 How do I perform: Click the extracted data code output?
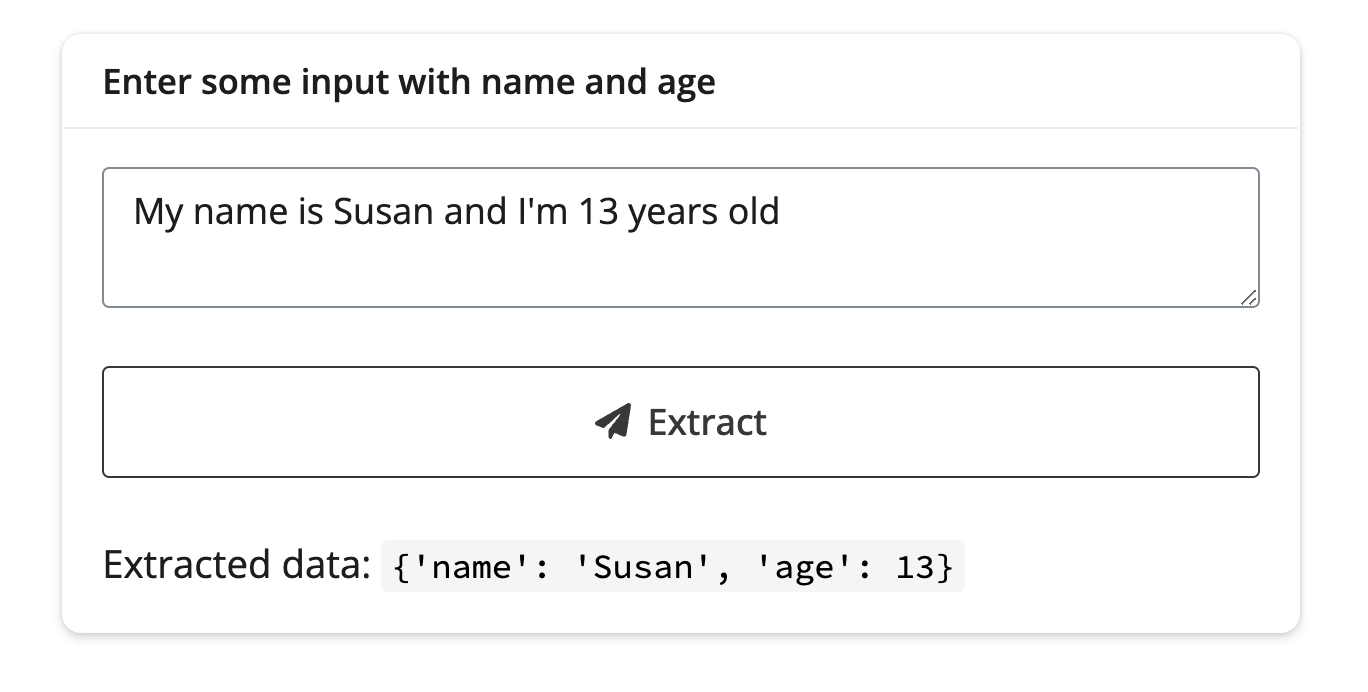(x=672, y=567)
